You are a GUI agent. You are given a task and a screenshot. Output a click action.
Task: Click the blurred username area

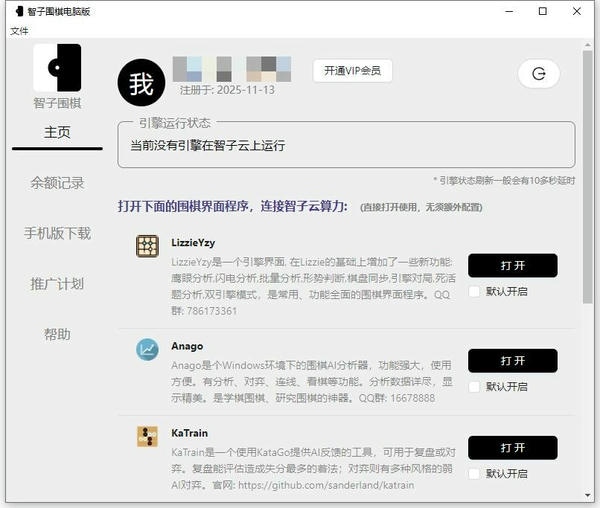pyautogui.click(x=232, y=69)
